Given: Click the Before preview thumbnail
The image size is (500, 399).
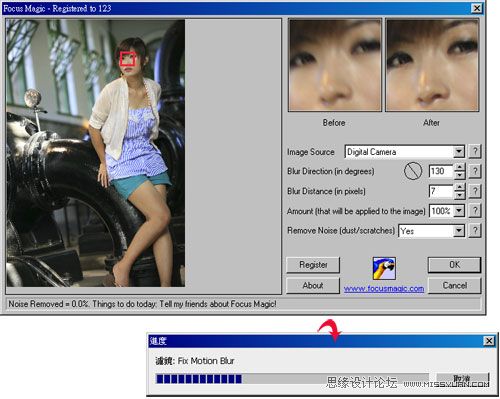Looking at the screenshot, I should tap(335, 65).
